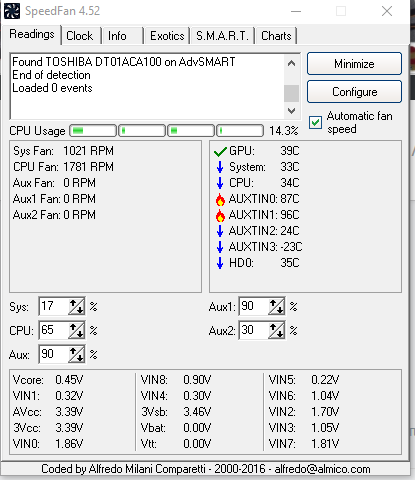Click the green checkmark beside GPU temperature

tap(220, 151)
